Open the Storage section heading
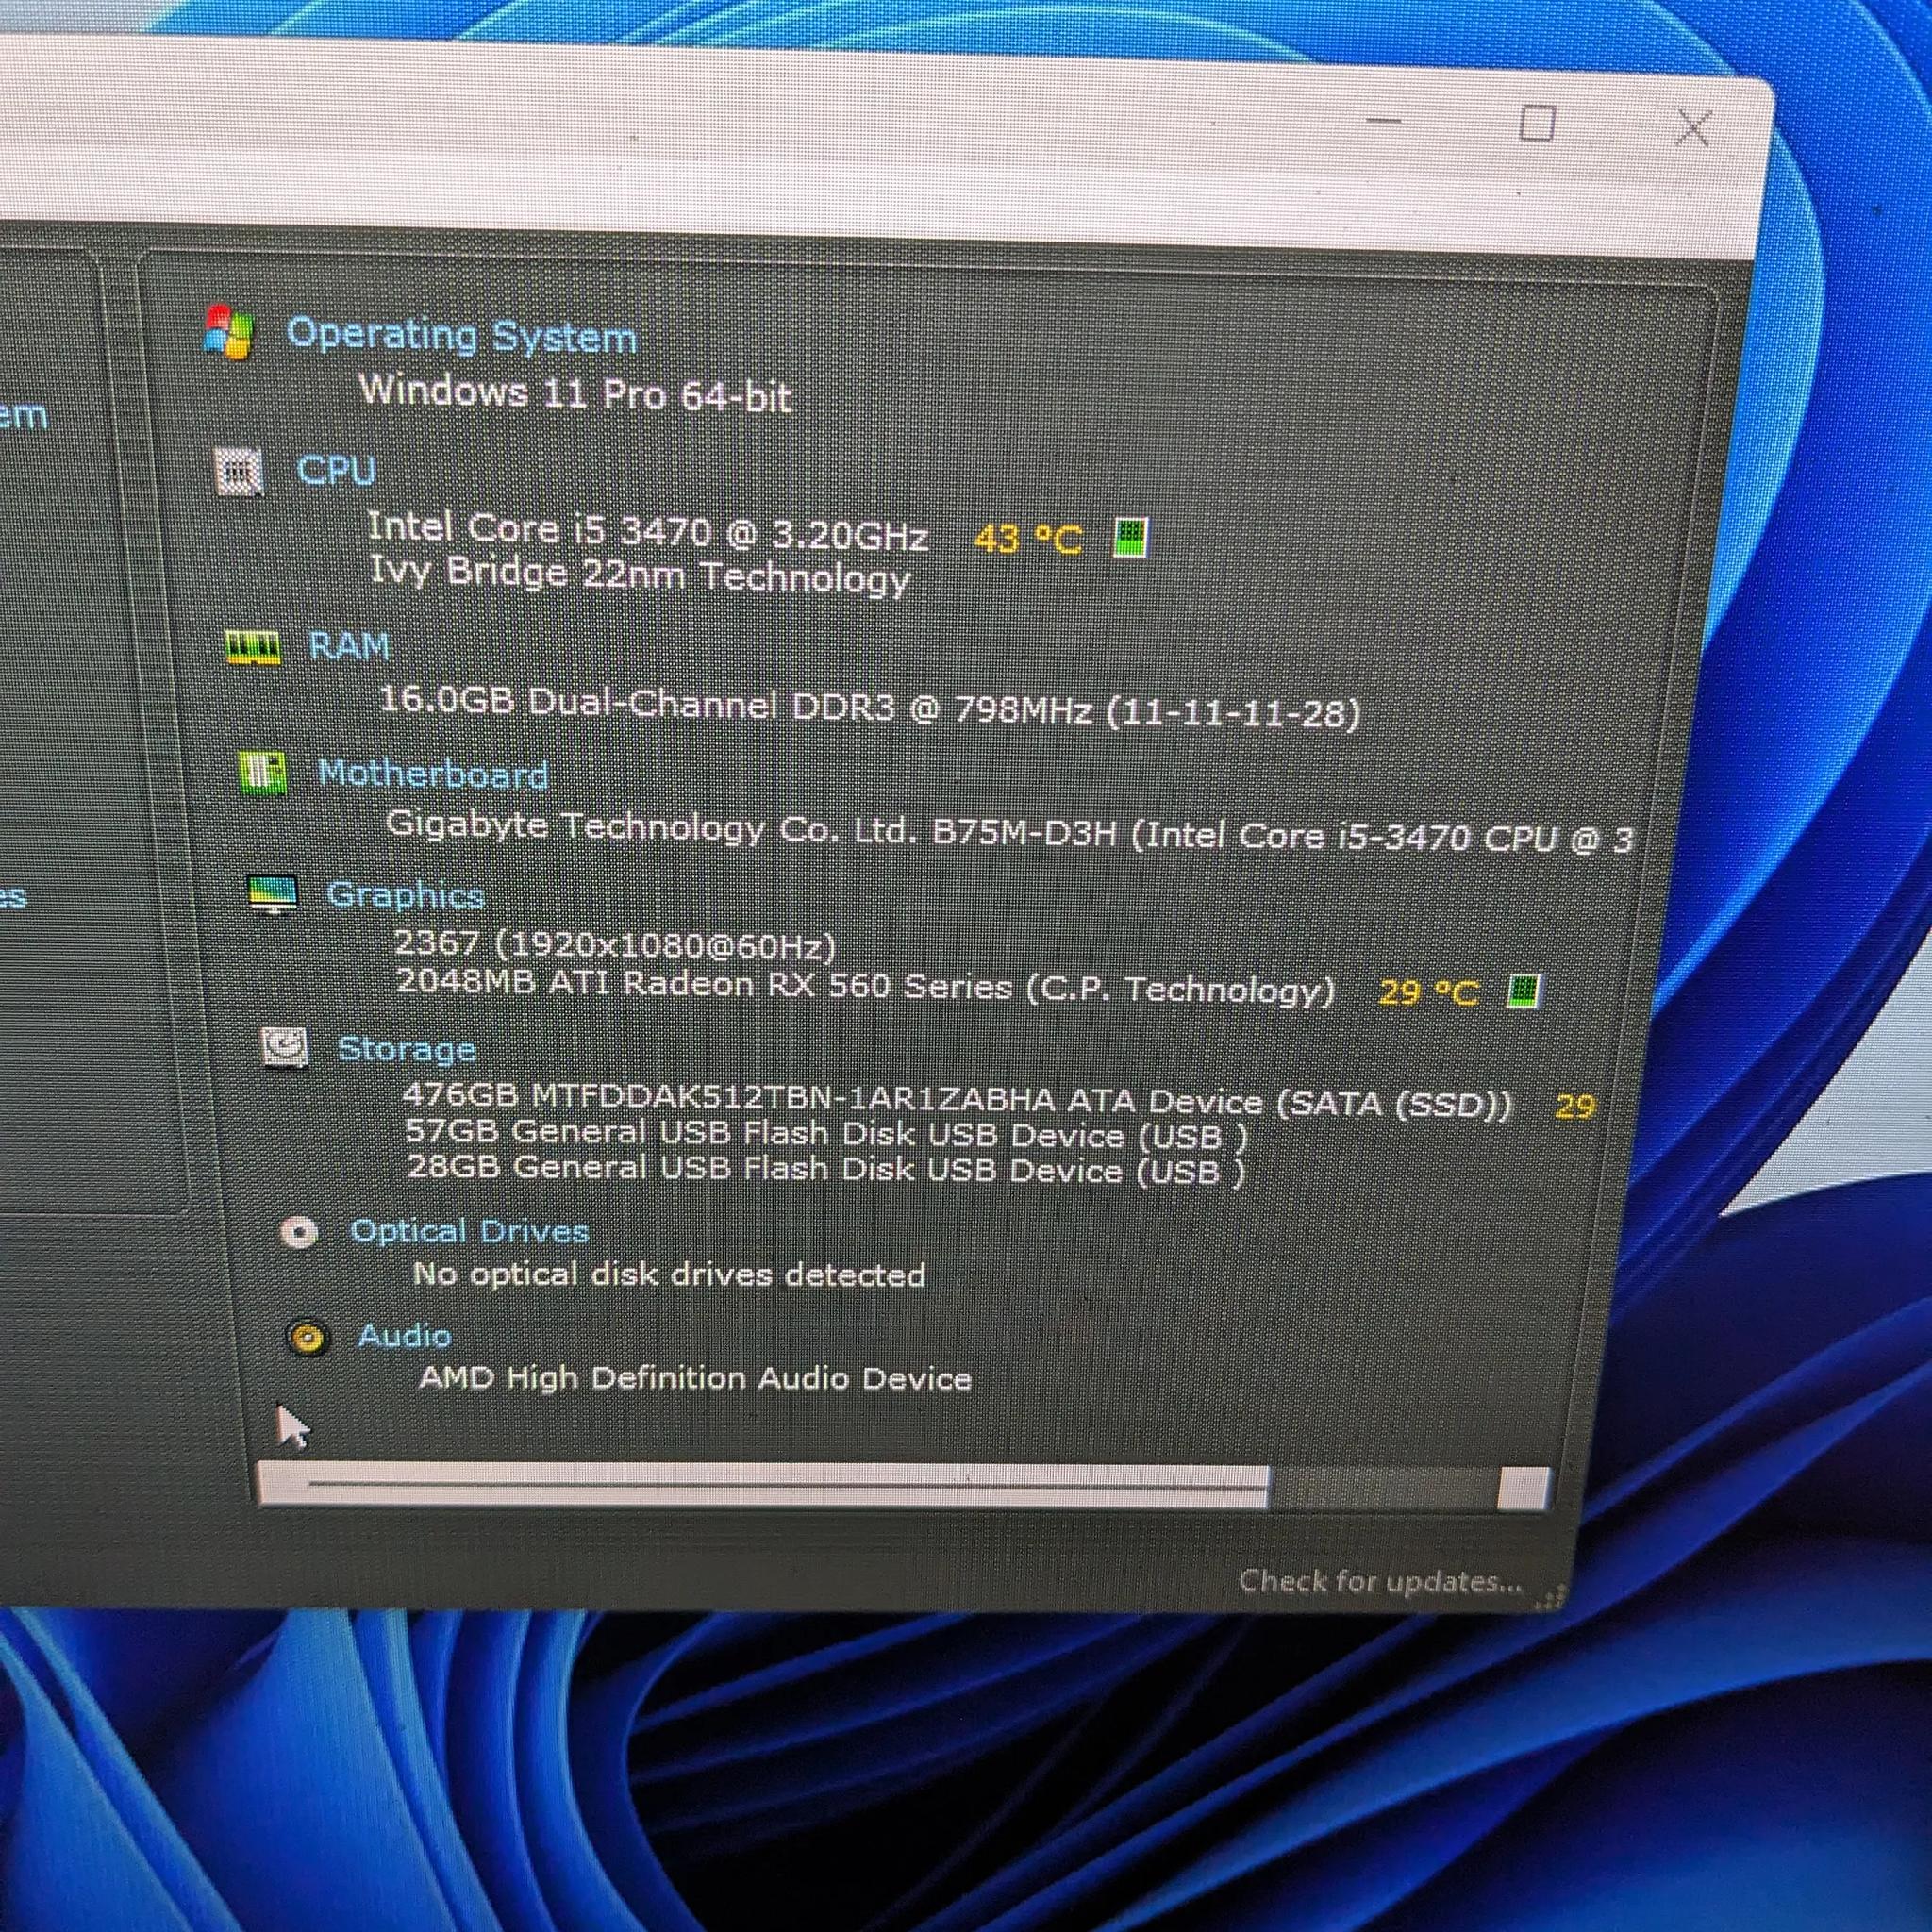The image size is (1932, 1932). 406,1049
